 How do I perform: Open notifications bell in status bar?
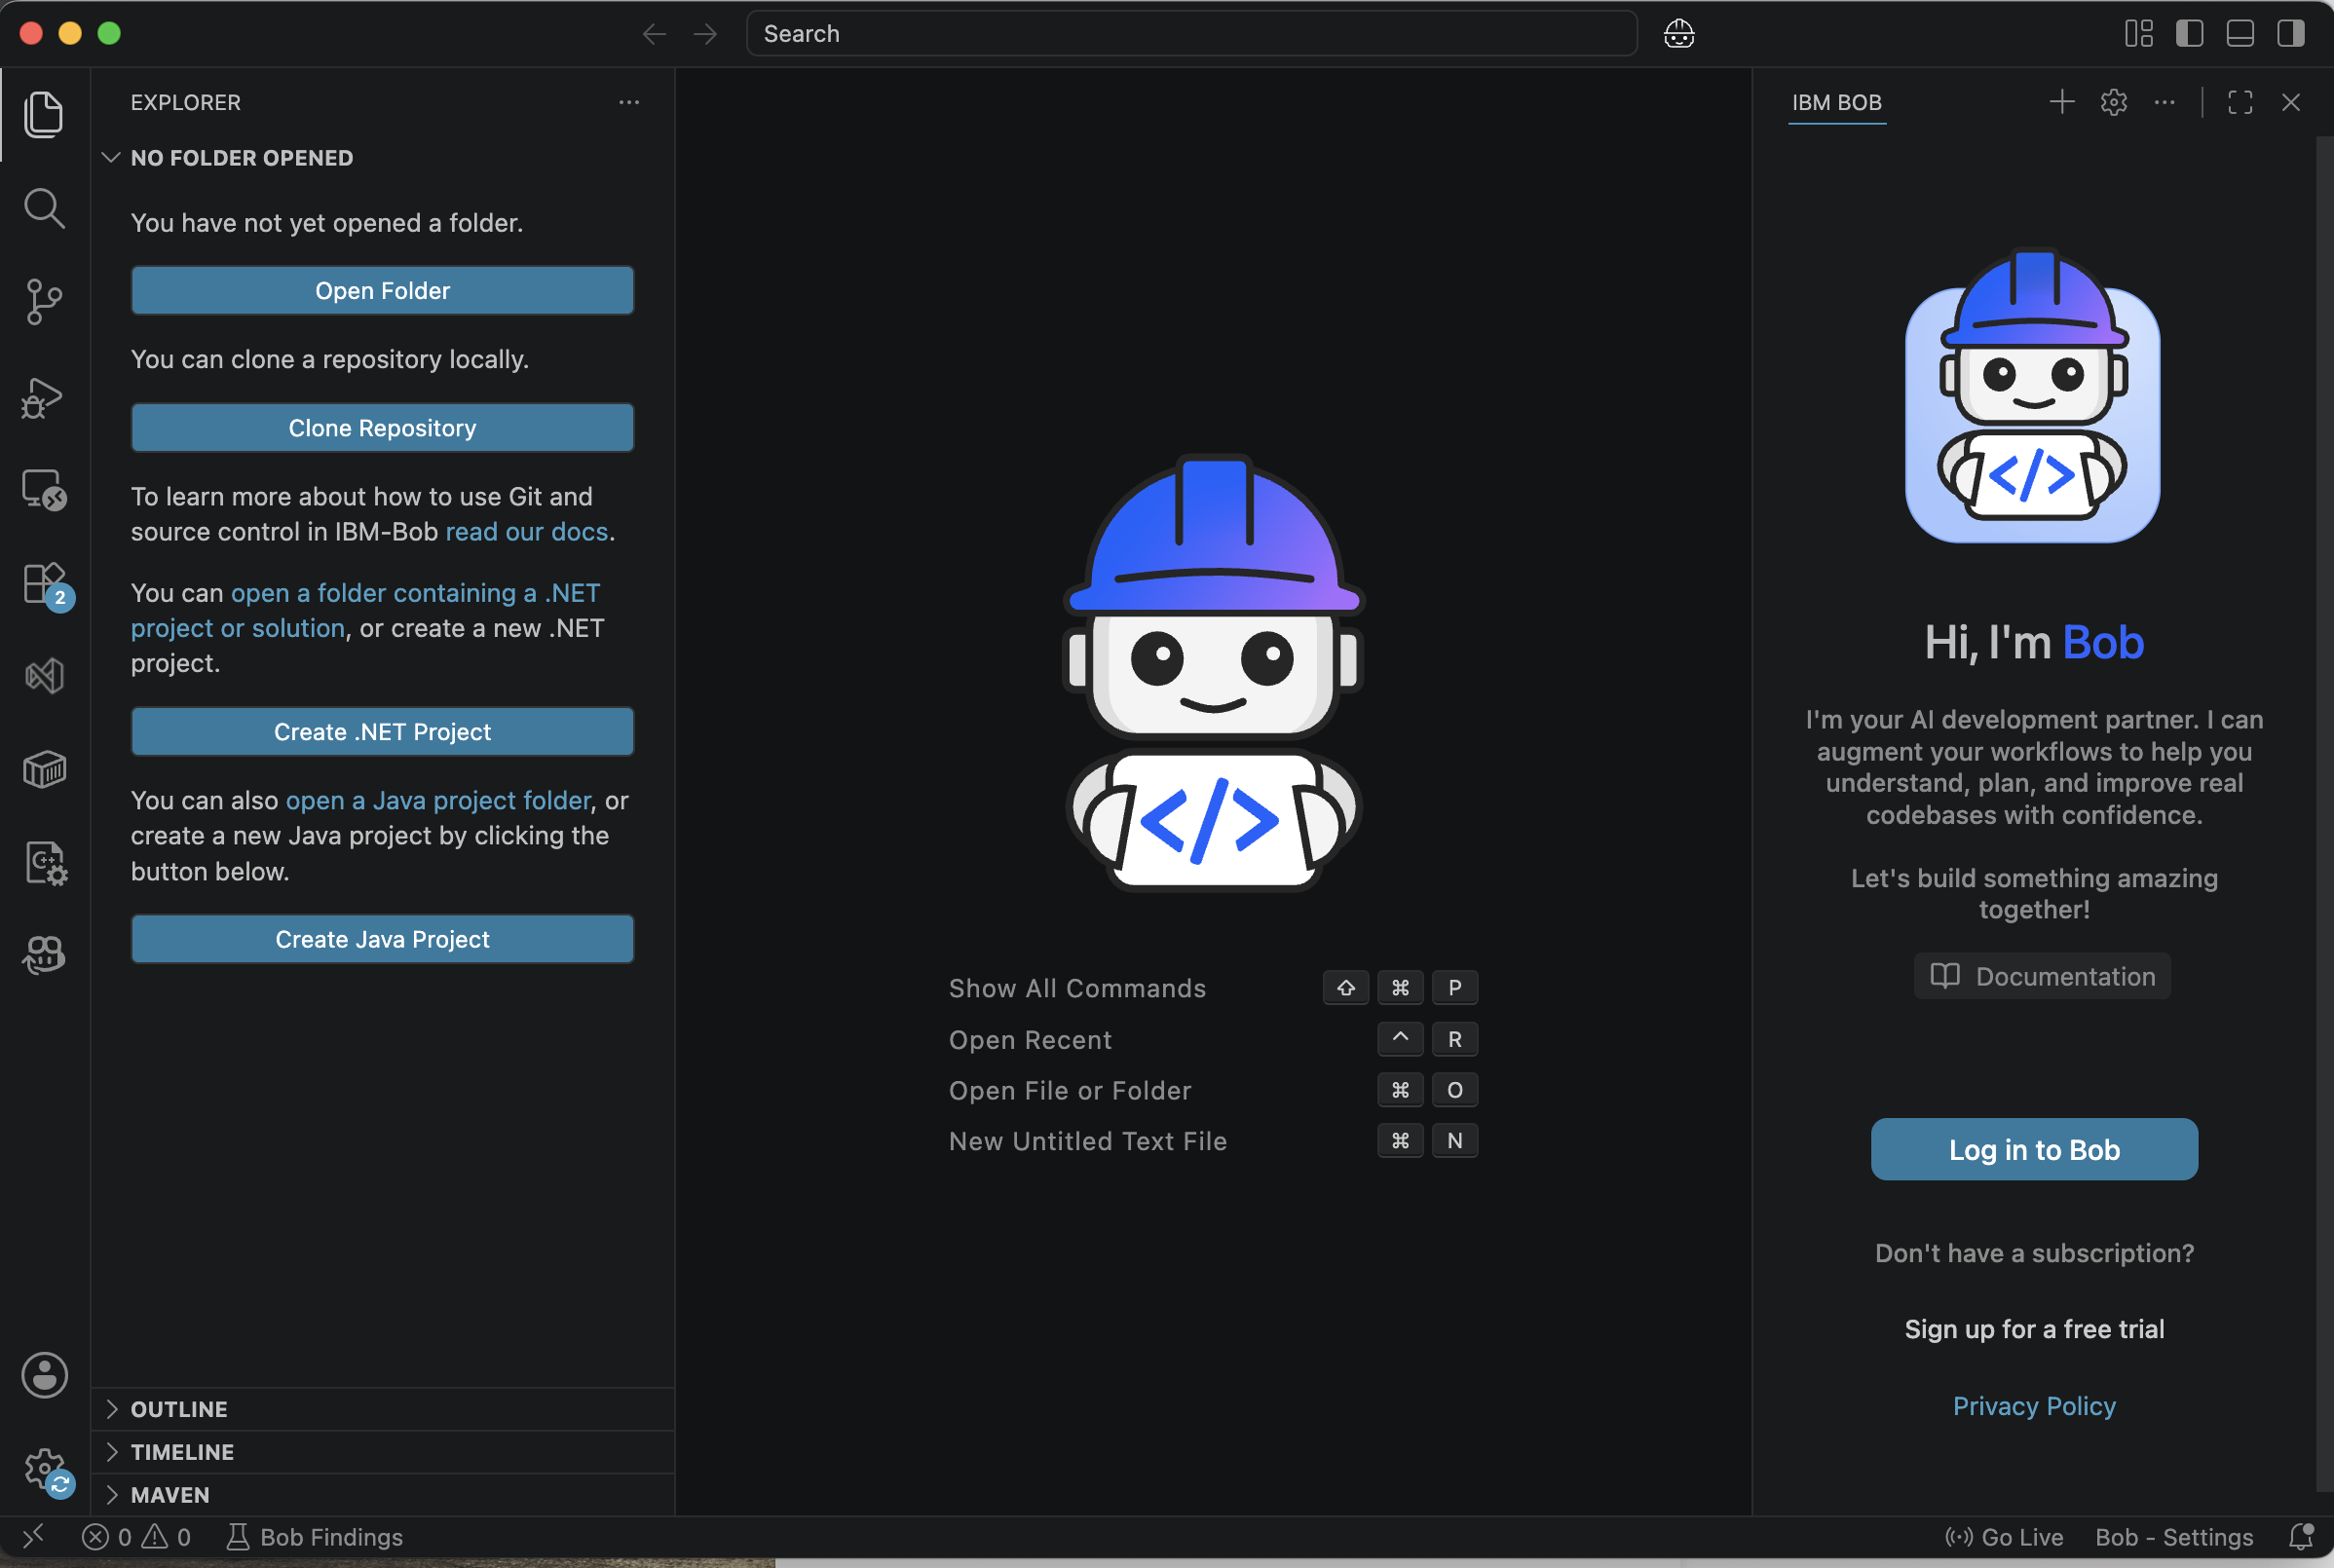pyautogui.click(x=2302, y=1537)
